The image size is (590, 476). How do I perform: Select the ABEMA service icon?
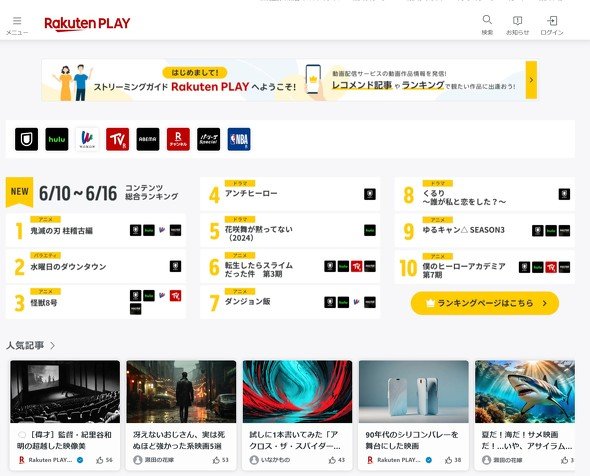point(148,139)
